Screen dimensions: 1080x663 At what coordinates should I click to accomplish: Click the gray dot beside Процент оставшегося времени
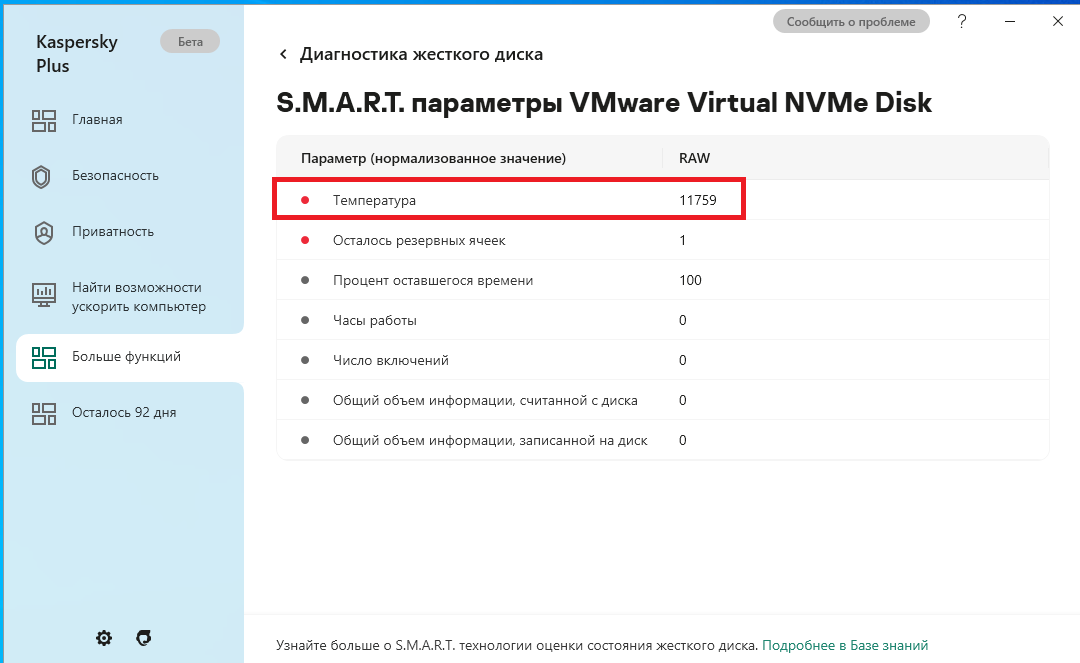coord(305,280)
